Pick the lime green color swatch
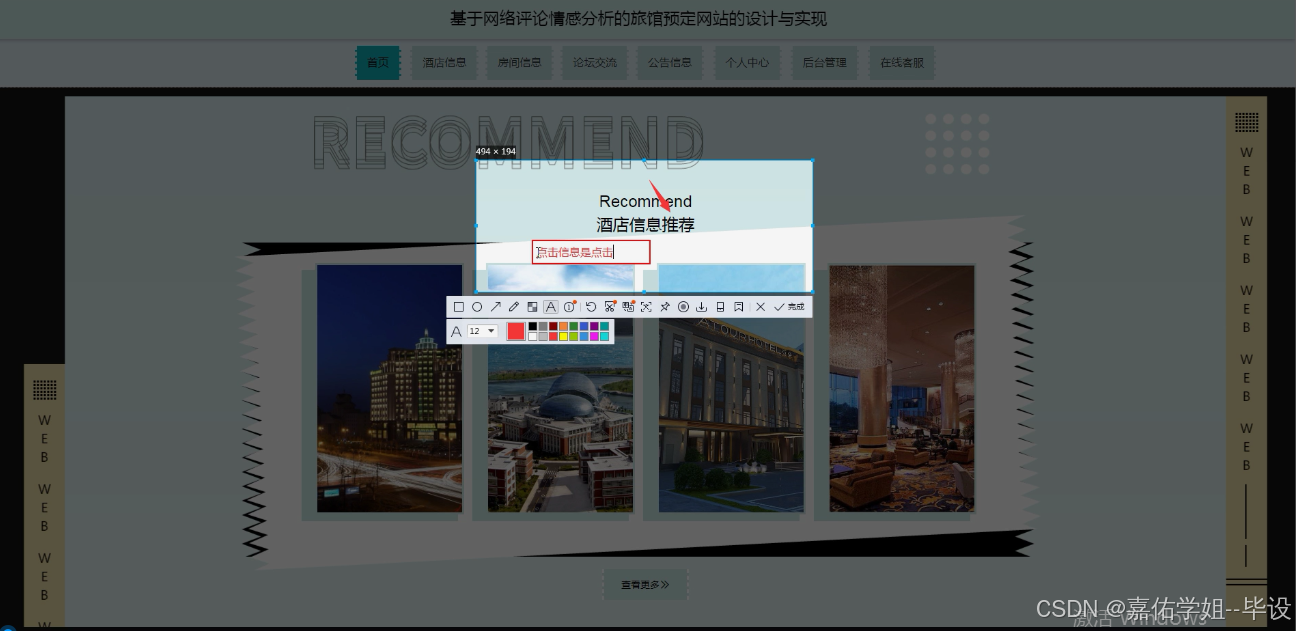 tap(574, 337)
